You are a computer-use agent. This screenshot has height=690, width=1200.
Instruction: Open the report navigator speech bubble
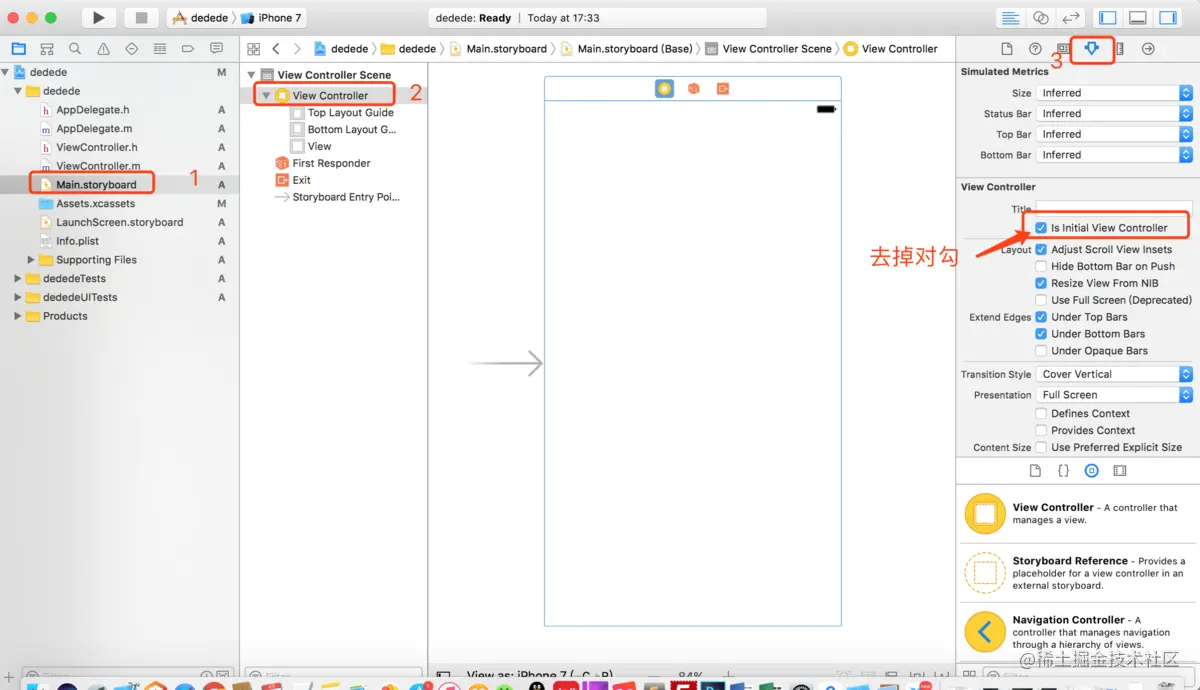tap(216, 48)
